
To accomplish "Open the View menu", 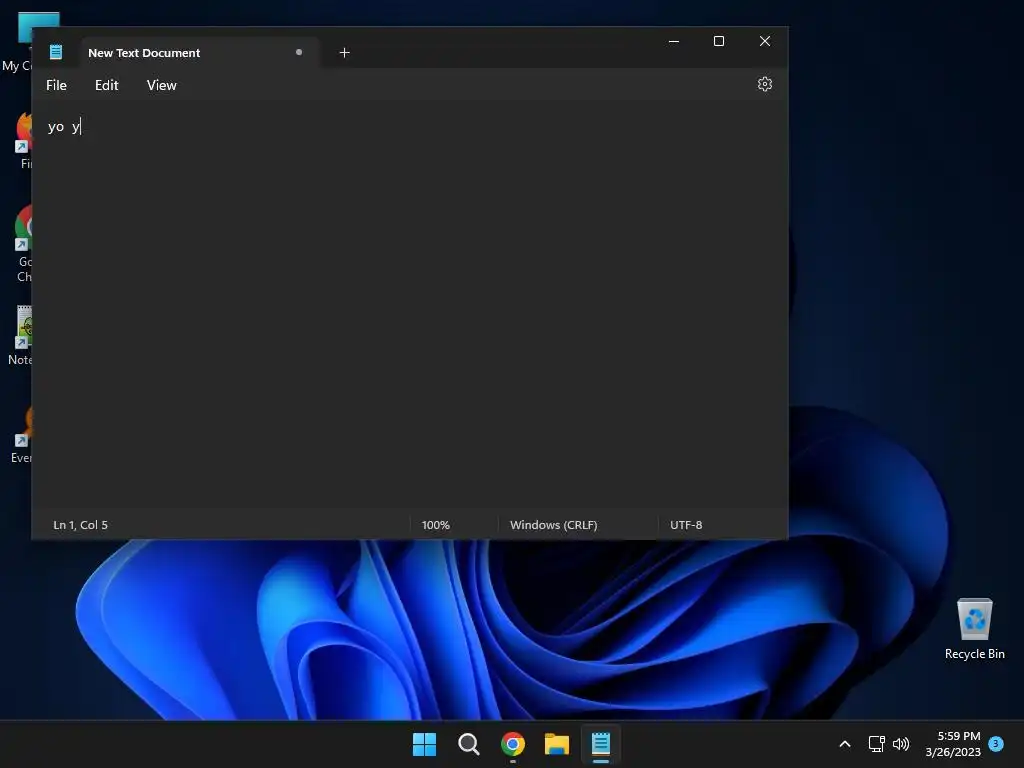I will click(161, 86).
